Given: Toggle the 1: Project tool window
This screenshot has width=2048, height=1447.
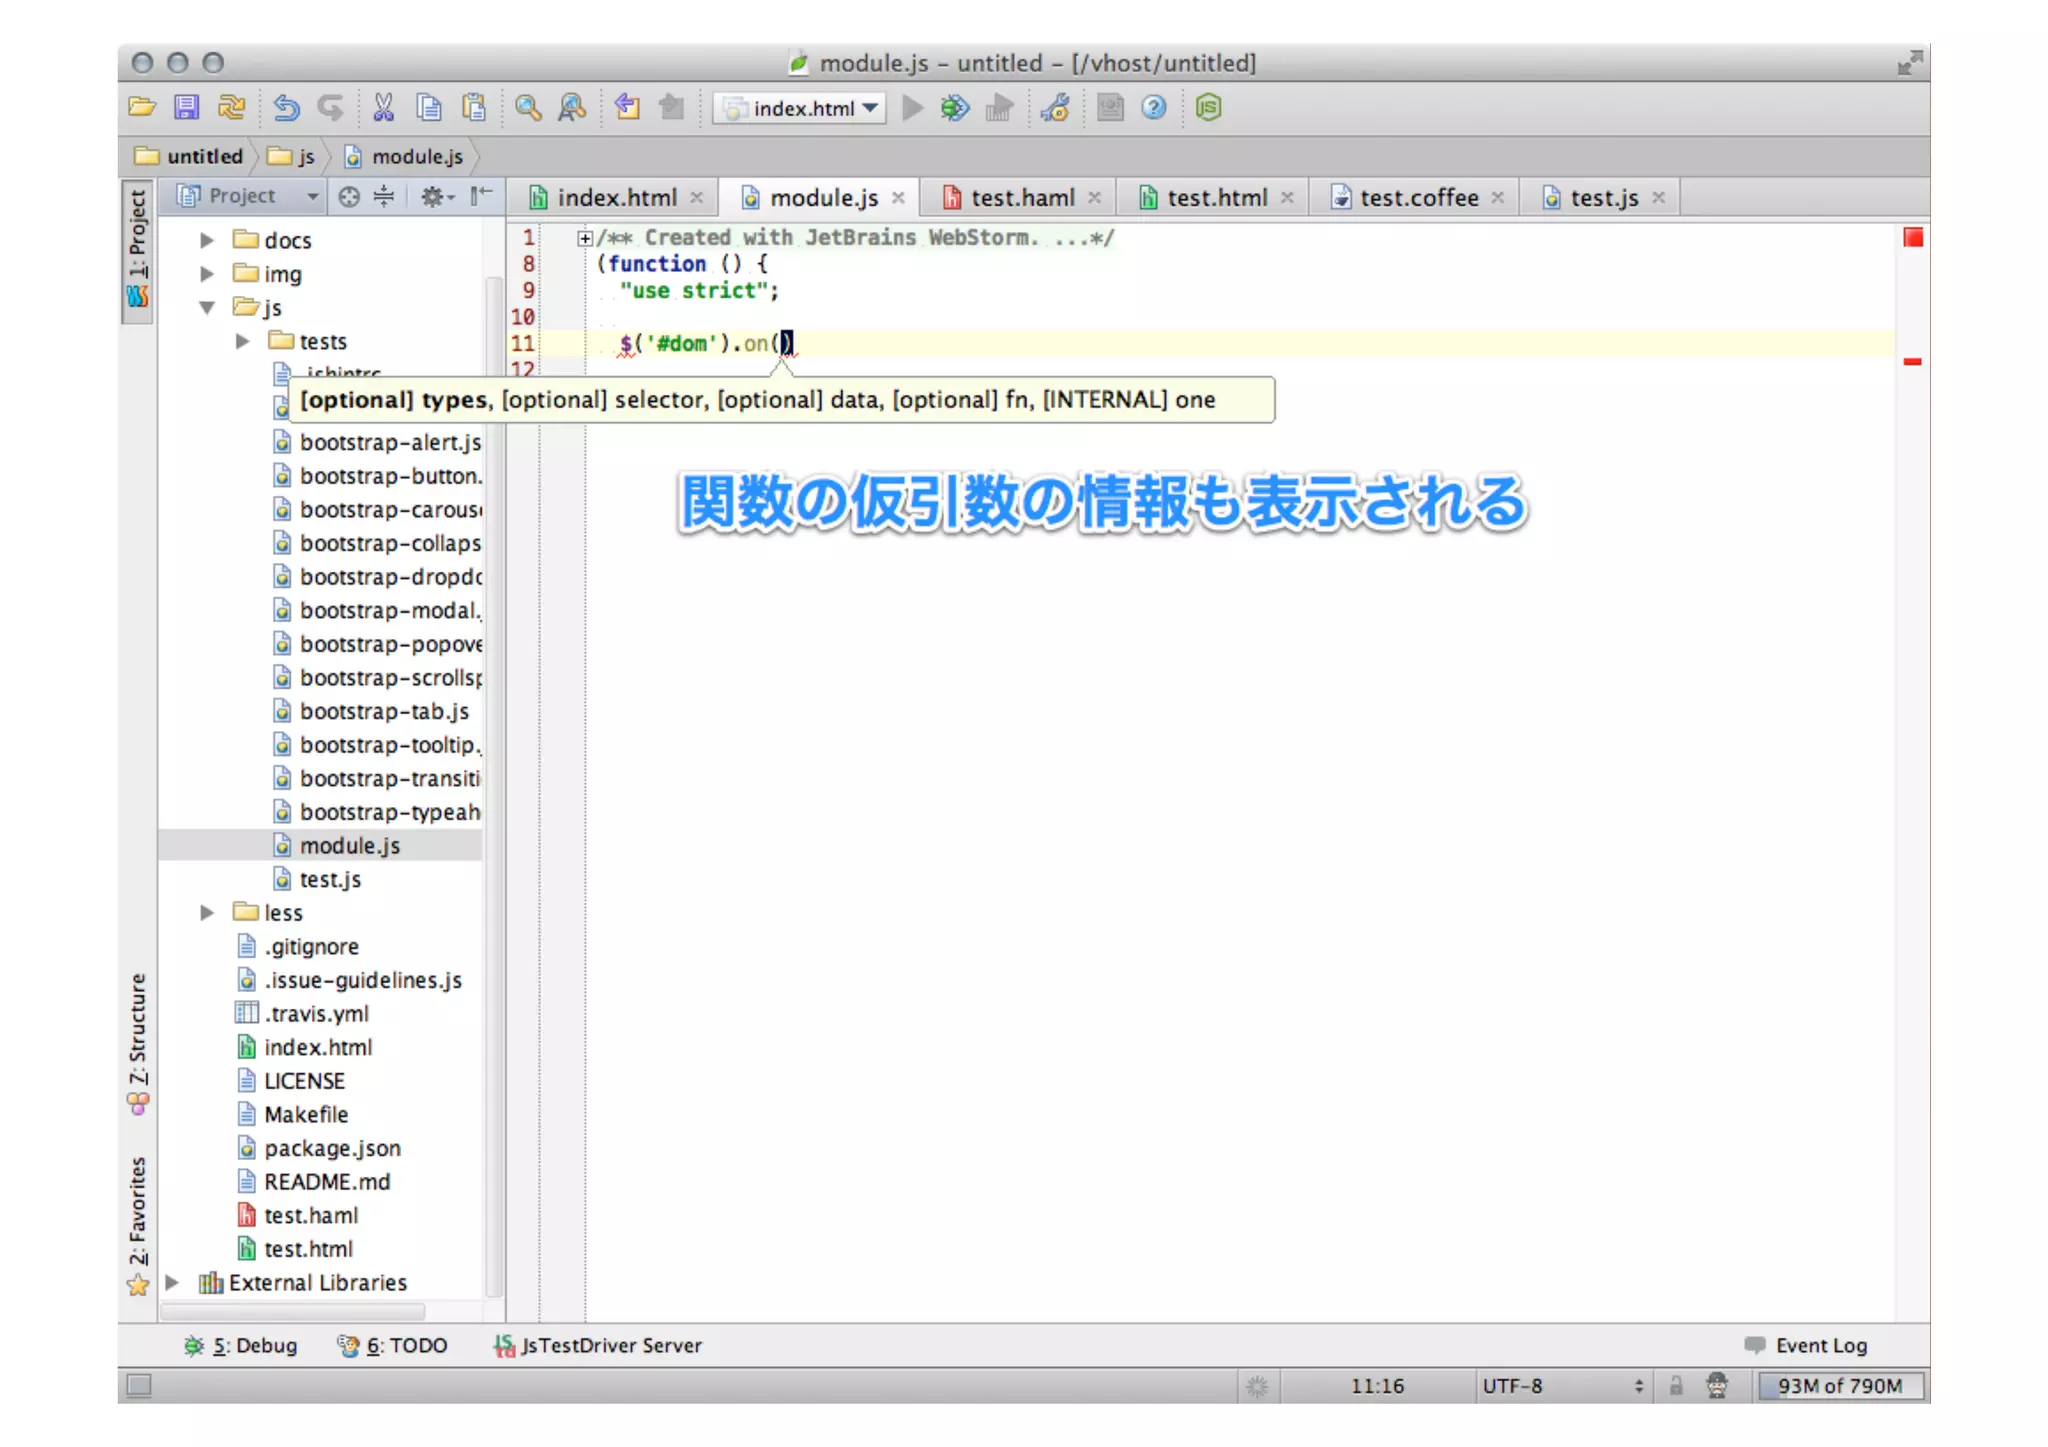Looking at the screenshot, I should 138,250.
